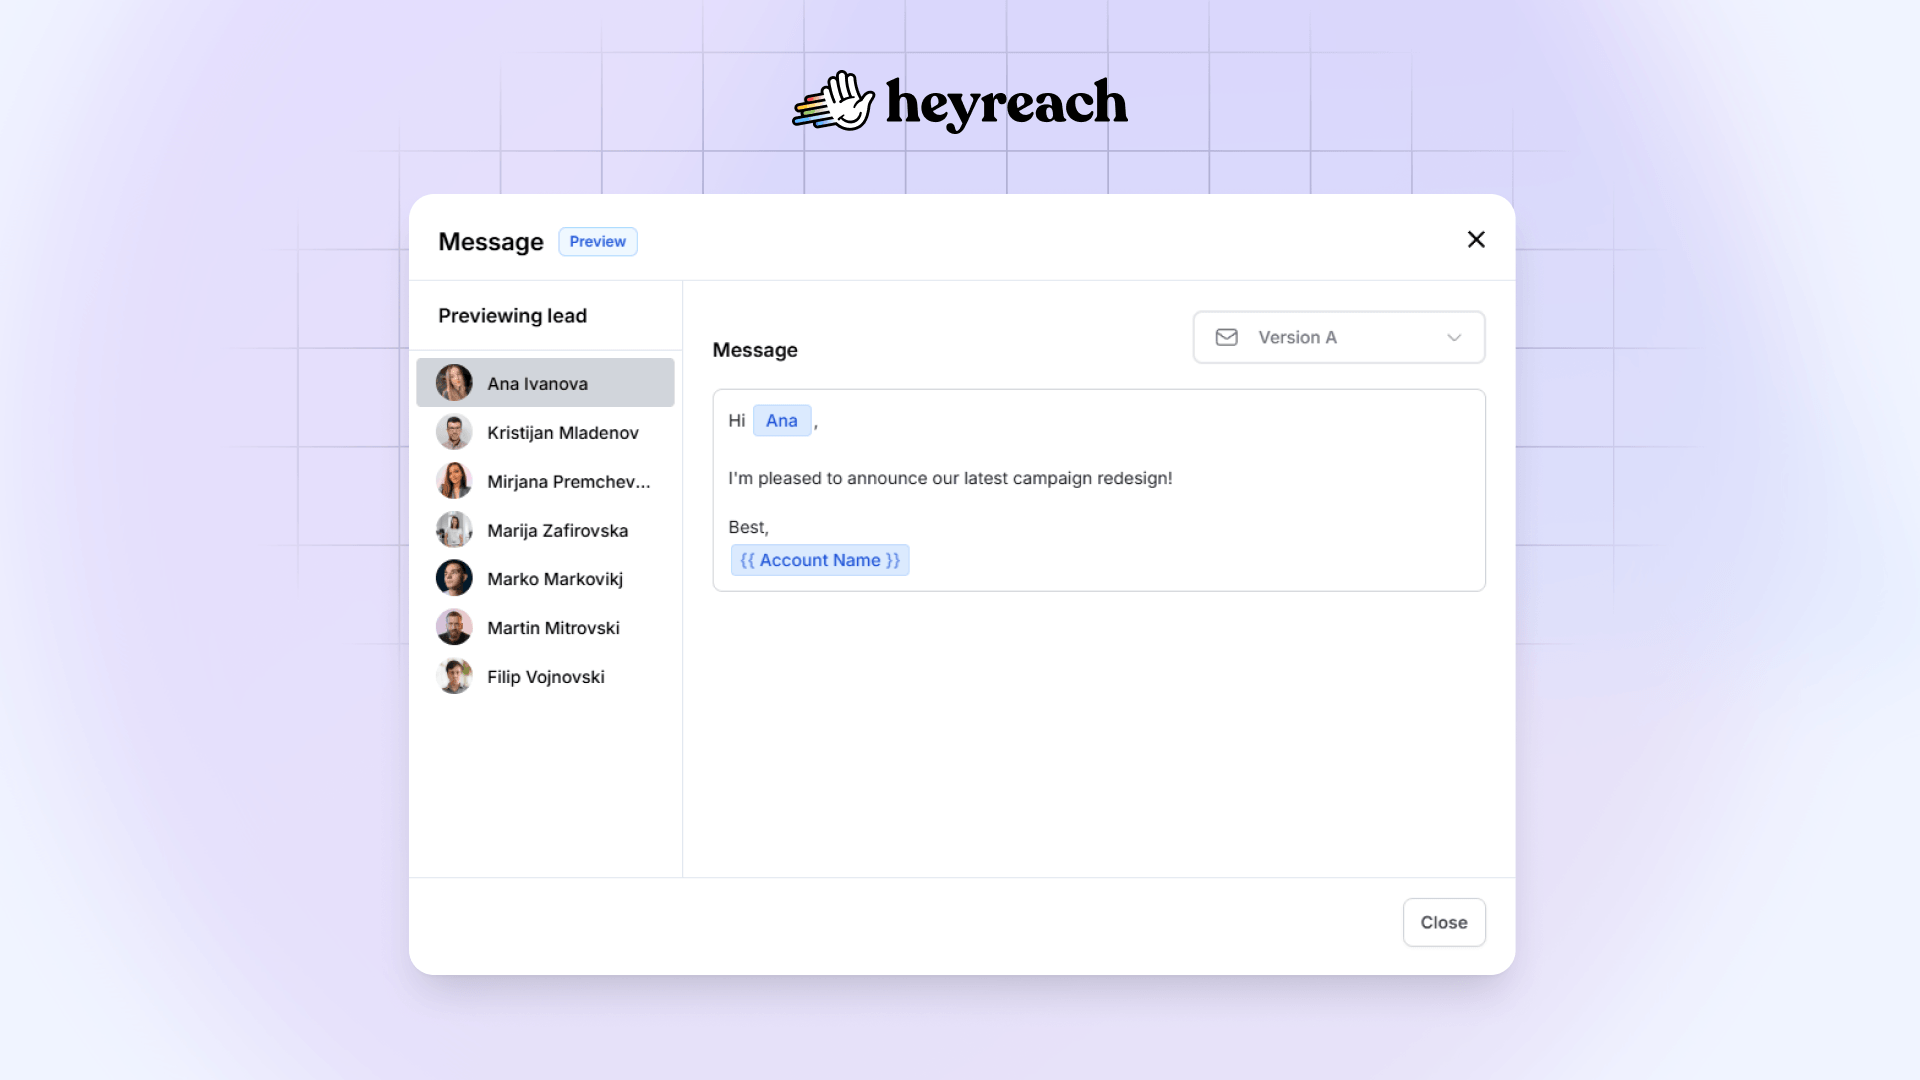Click Martin Mitrovski's avatar photo
Screen dimensions: 1920x1080
coord(454,628)
